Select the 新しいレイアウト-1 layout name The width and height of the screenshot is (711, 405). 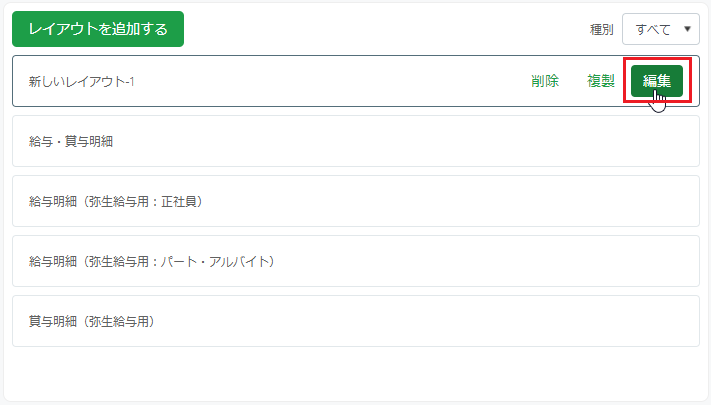pos(82,82)
